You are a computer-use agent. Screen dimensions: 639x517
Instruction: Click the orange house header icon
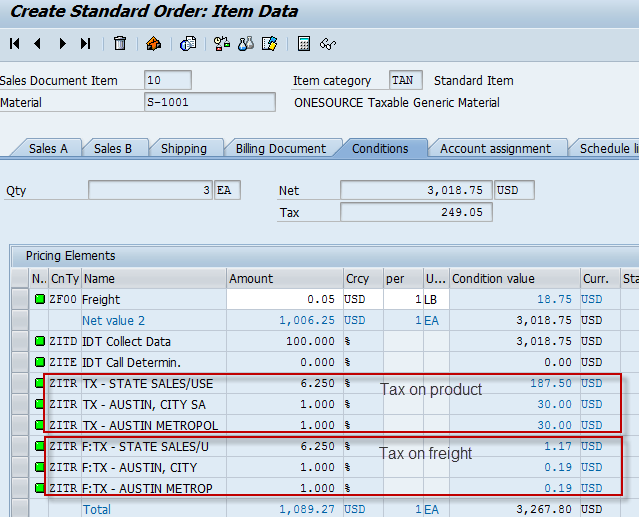coord(153,44)
